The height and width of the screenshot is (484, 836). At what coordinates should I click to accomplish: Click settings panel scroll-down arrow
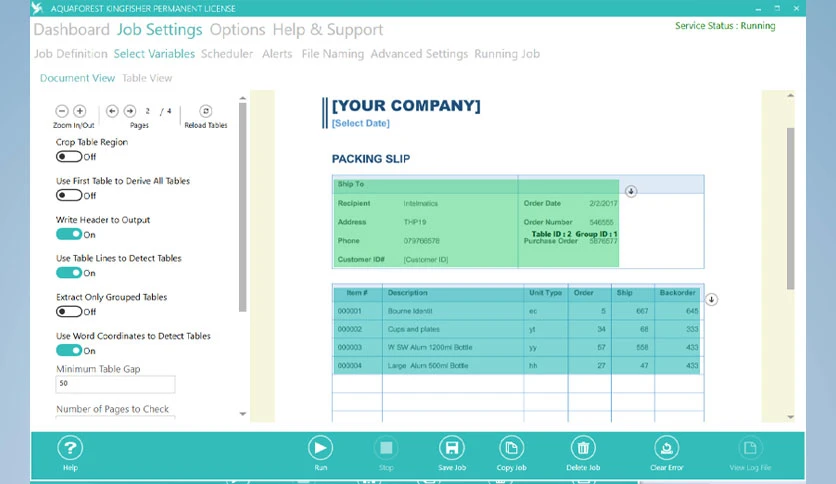coord(243,414)
